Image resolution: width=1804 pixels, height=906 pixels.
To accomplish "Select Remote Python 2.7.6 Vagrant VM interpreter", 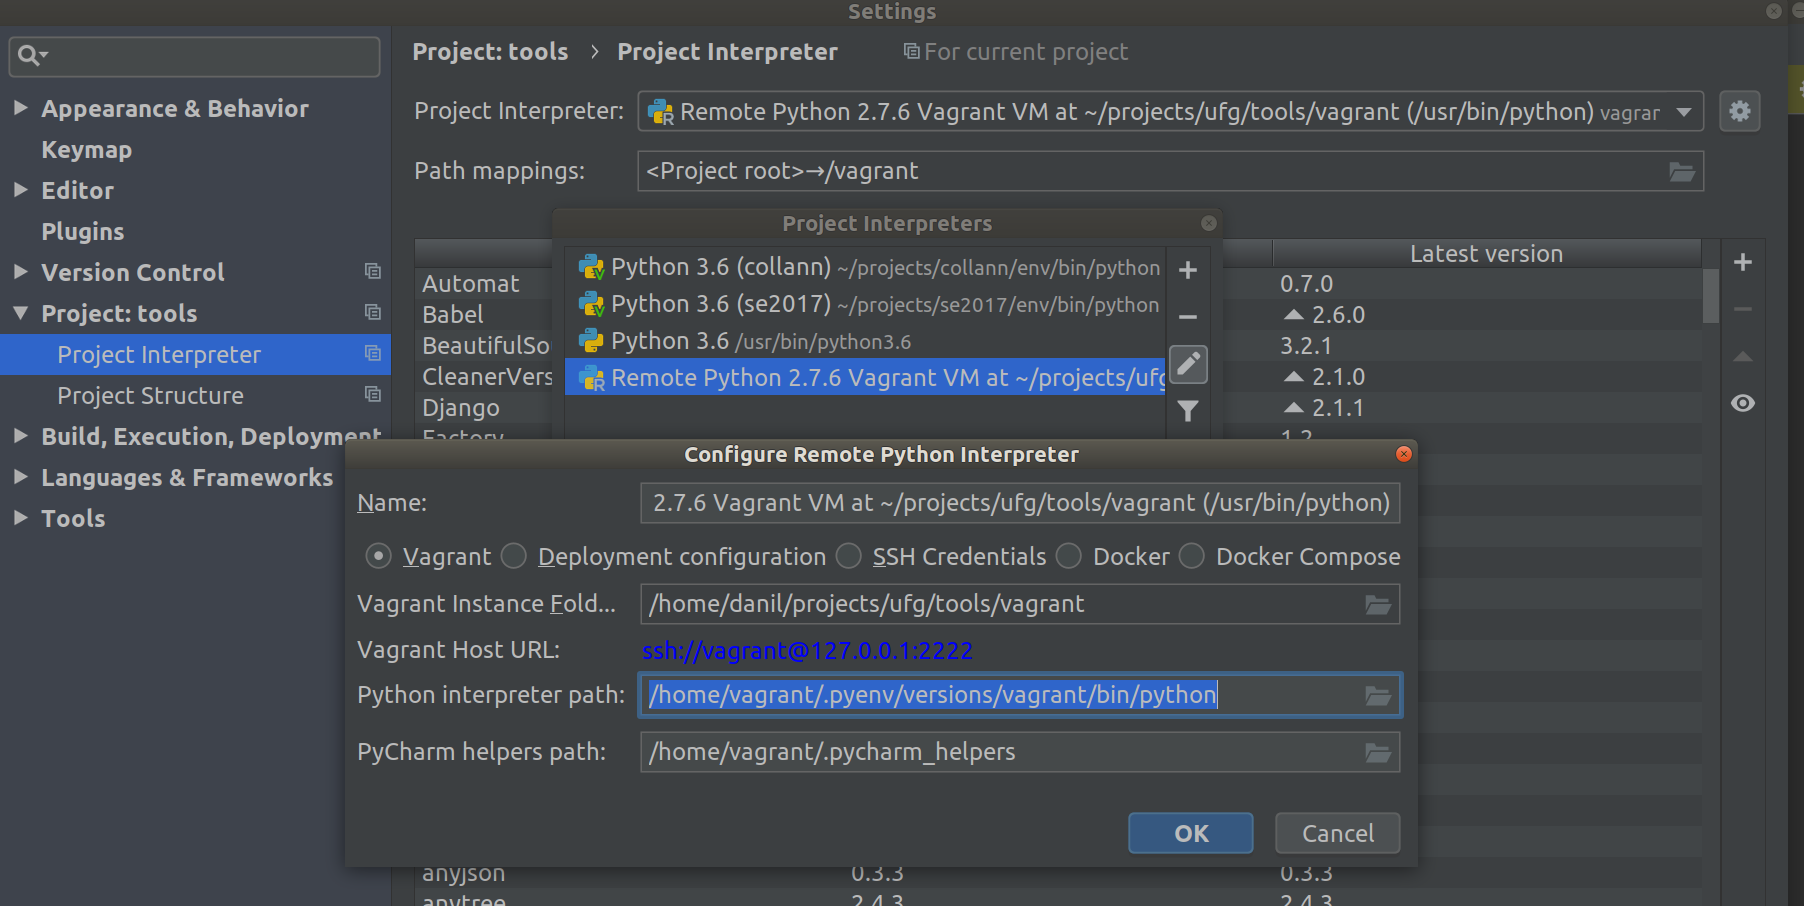I will pyautogui.click(x=865, y=378).
